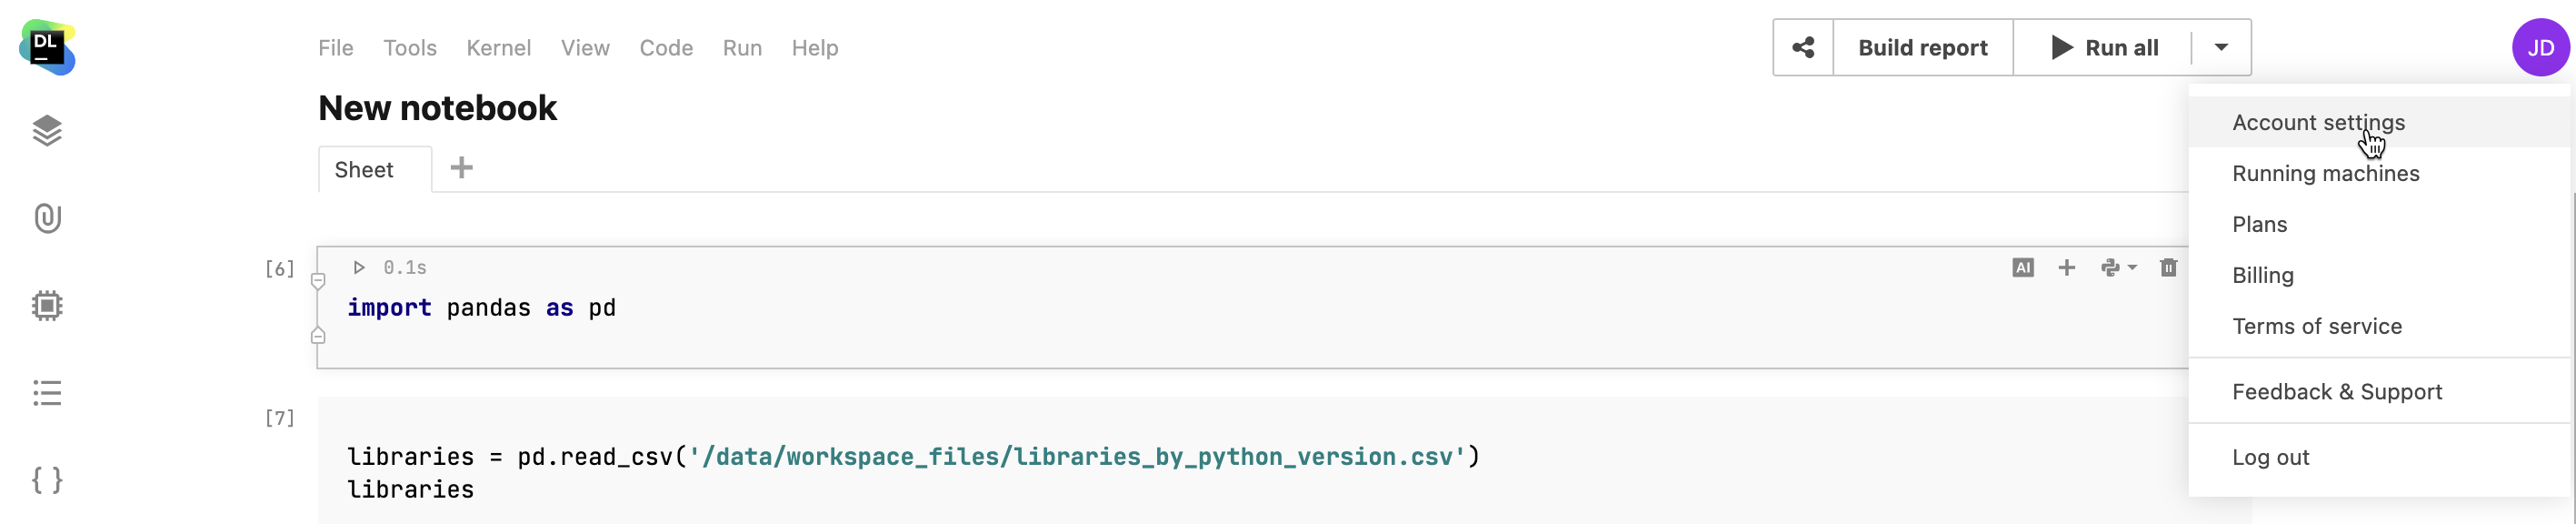Switch to the Sheet tab
This screenshot has height=524, width=2576.
click(x=364, y=170)
